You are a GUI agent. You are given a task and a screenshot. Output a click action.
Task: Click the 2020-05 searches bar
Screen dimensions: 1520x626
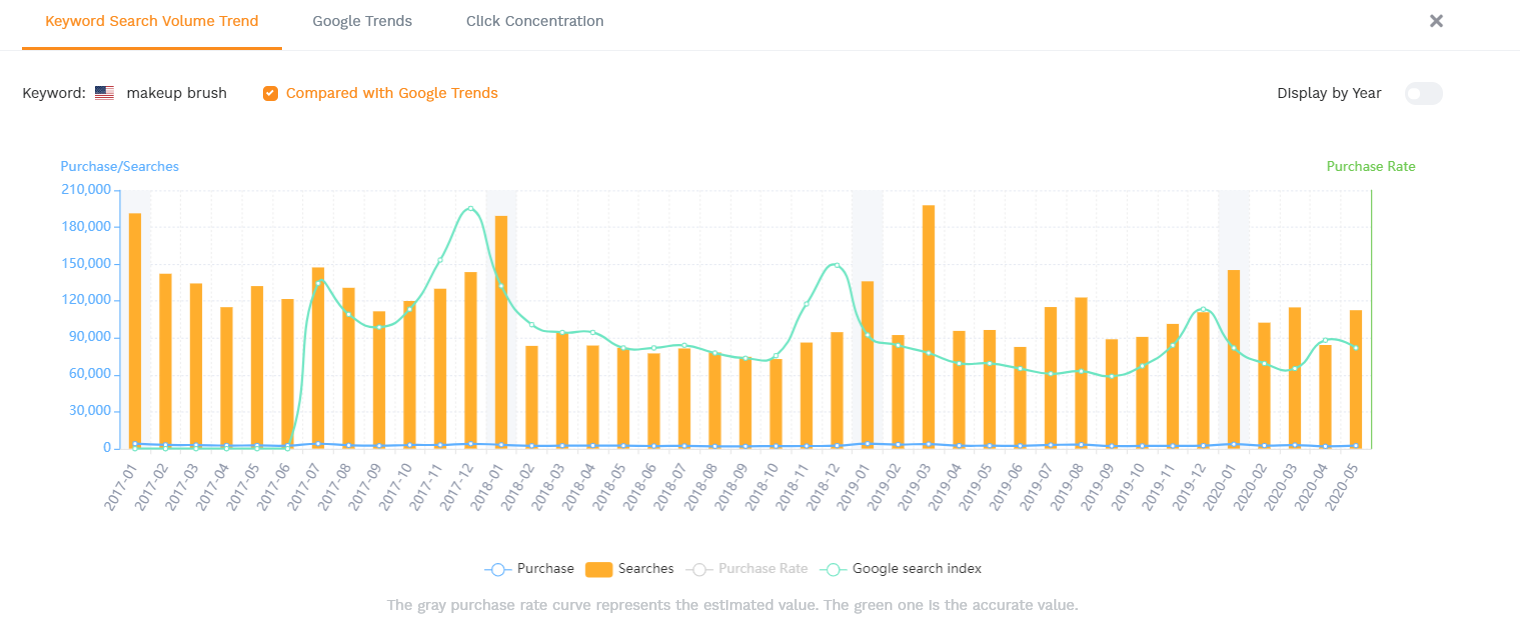tap(1355, 380)
